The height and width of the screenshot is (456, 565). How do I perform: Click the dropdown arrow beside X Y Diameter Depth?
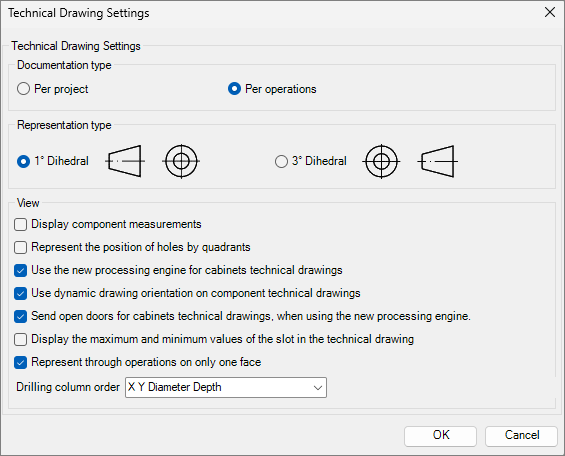317,388
